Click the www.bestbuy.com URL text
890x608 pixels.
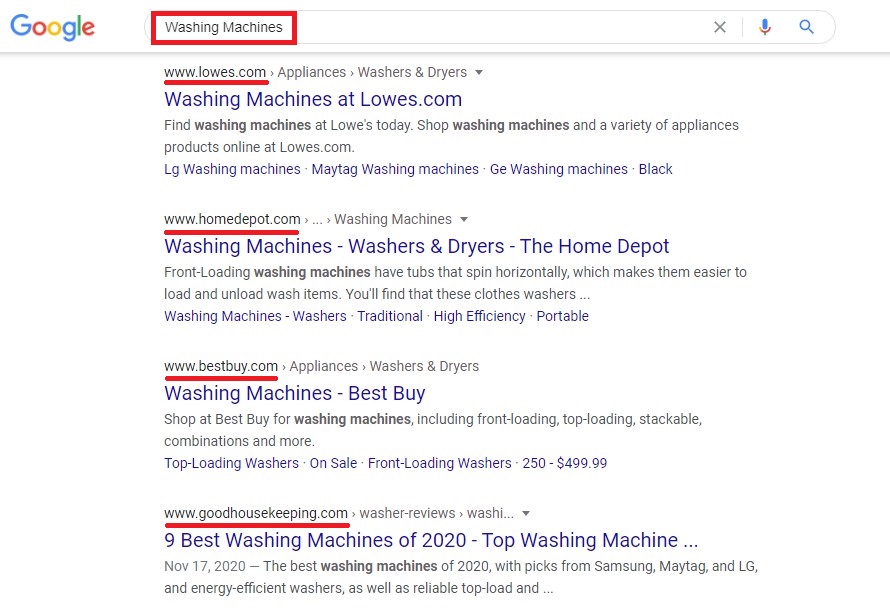(x=221, y=366)
